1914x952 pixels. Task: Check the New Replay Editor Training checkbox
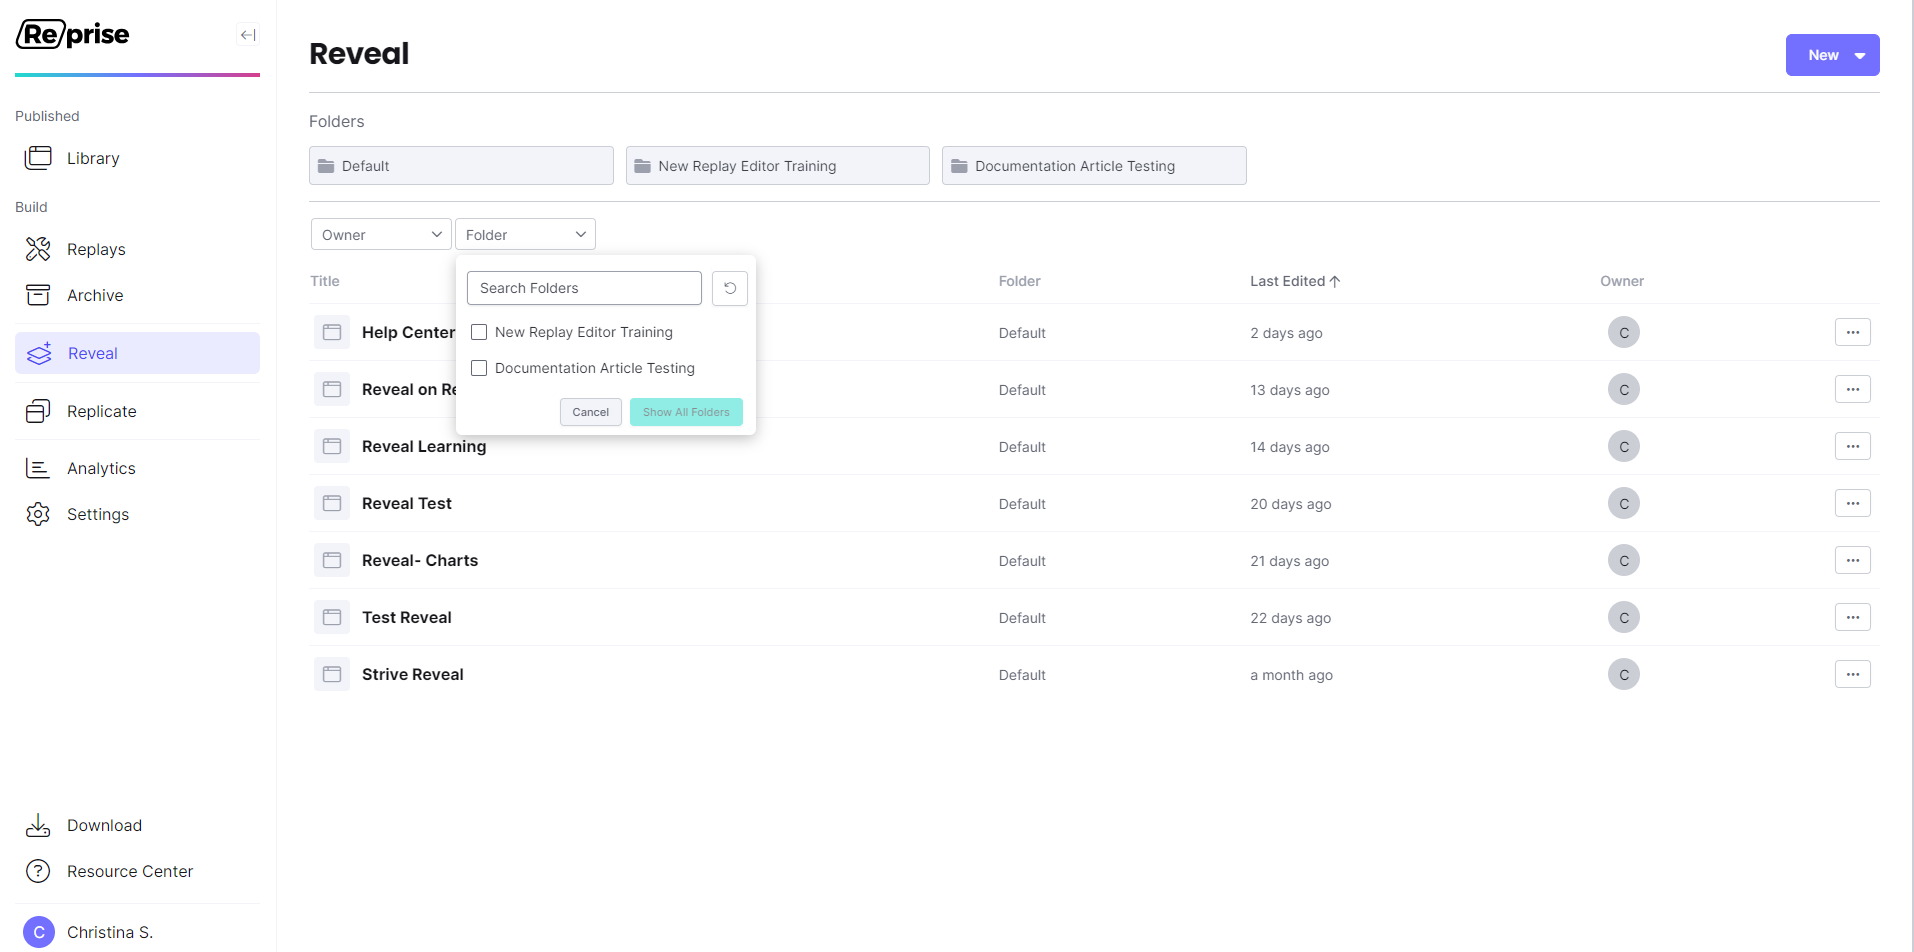point(479,332)
